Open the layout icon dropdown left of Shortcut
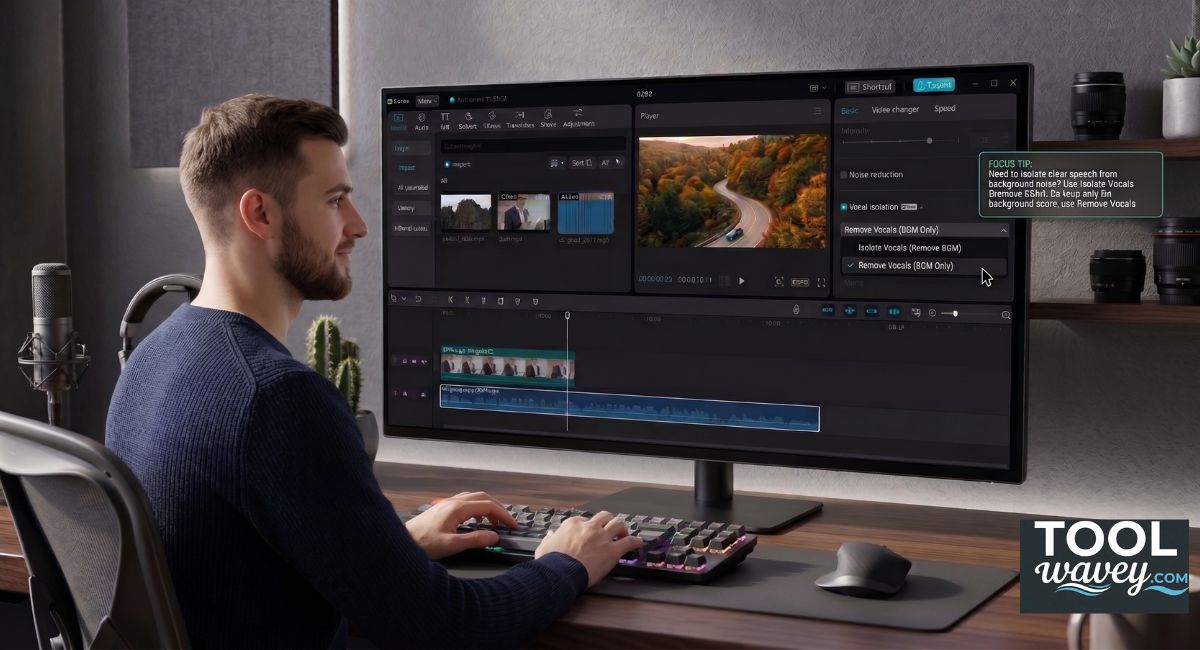The width and height of the screenshot is (1200, 650). click(816, 88)
